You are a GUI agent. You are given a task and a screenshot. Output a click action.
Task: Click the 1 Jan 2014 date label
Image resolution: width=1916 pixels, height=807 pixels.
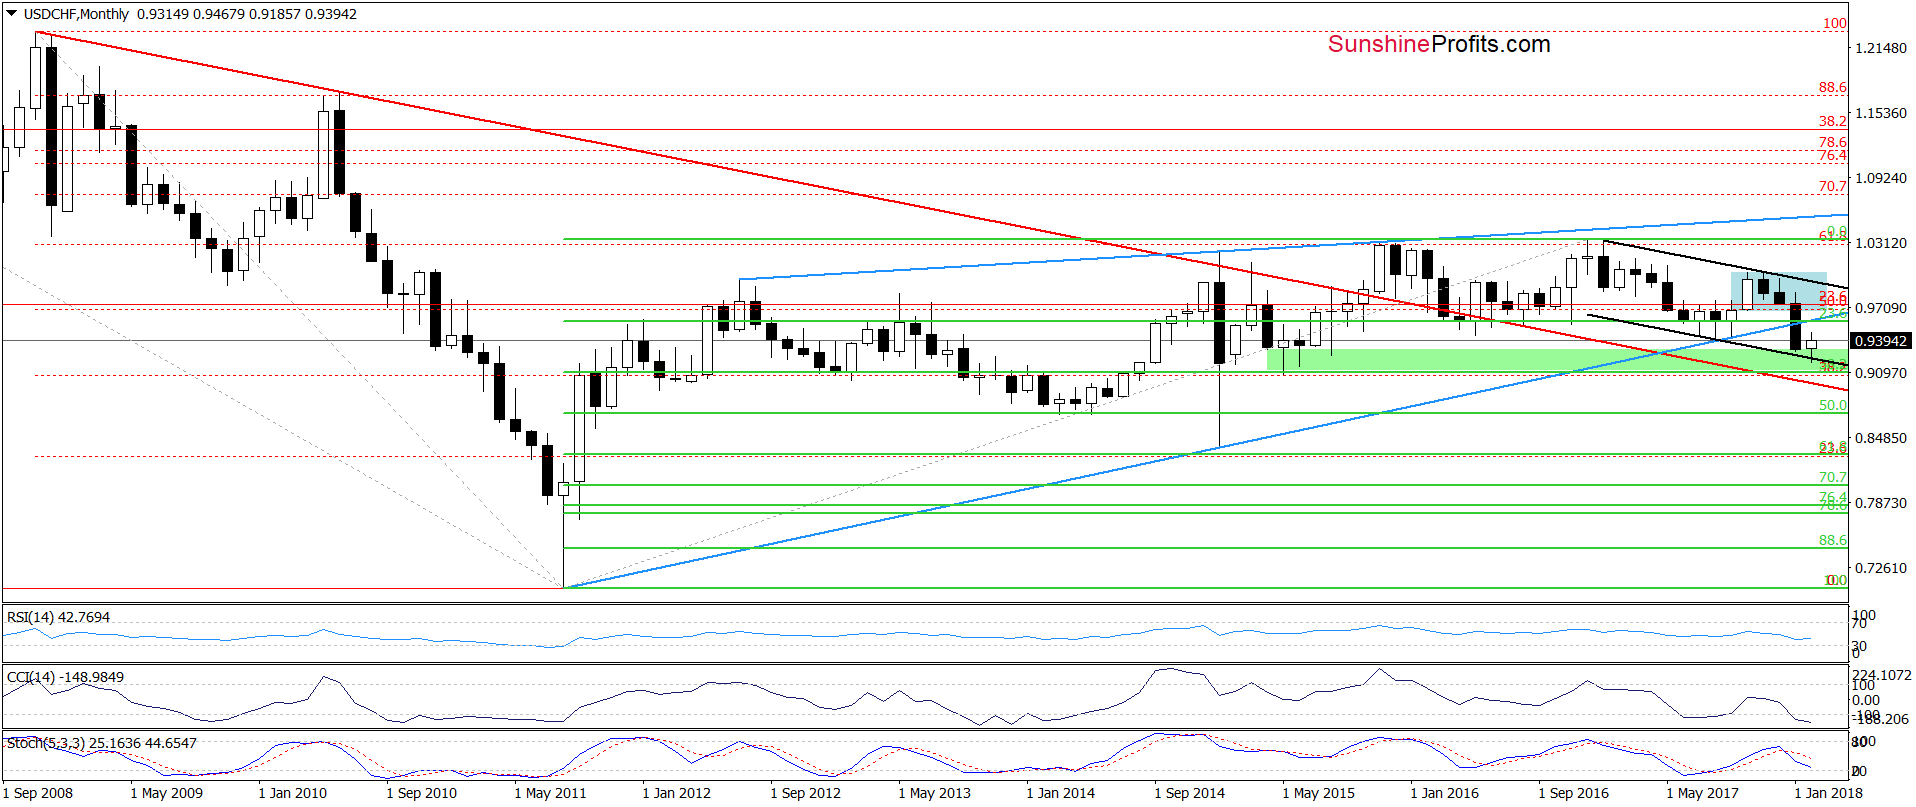[1060, 793]
